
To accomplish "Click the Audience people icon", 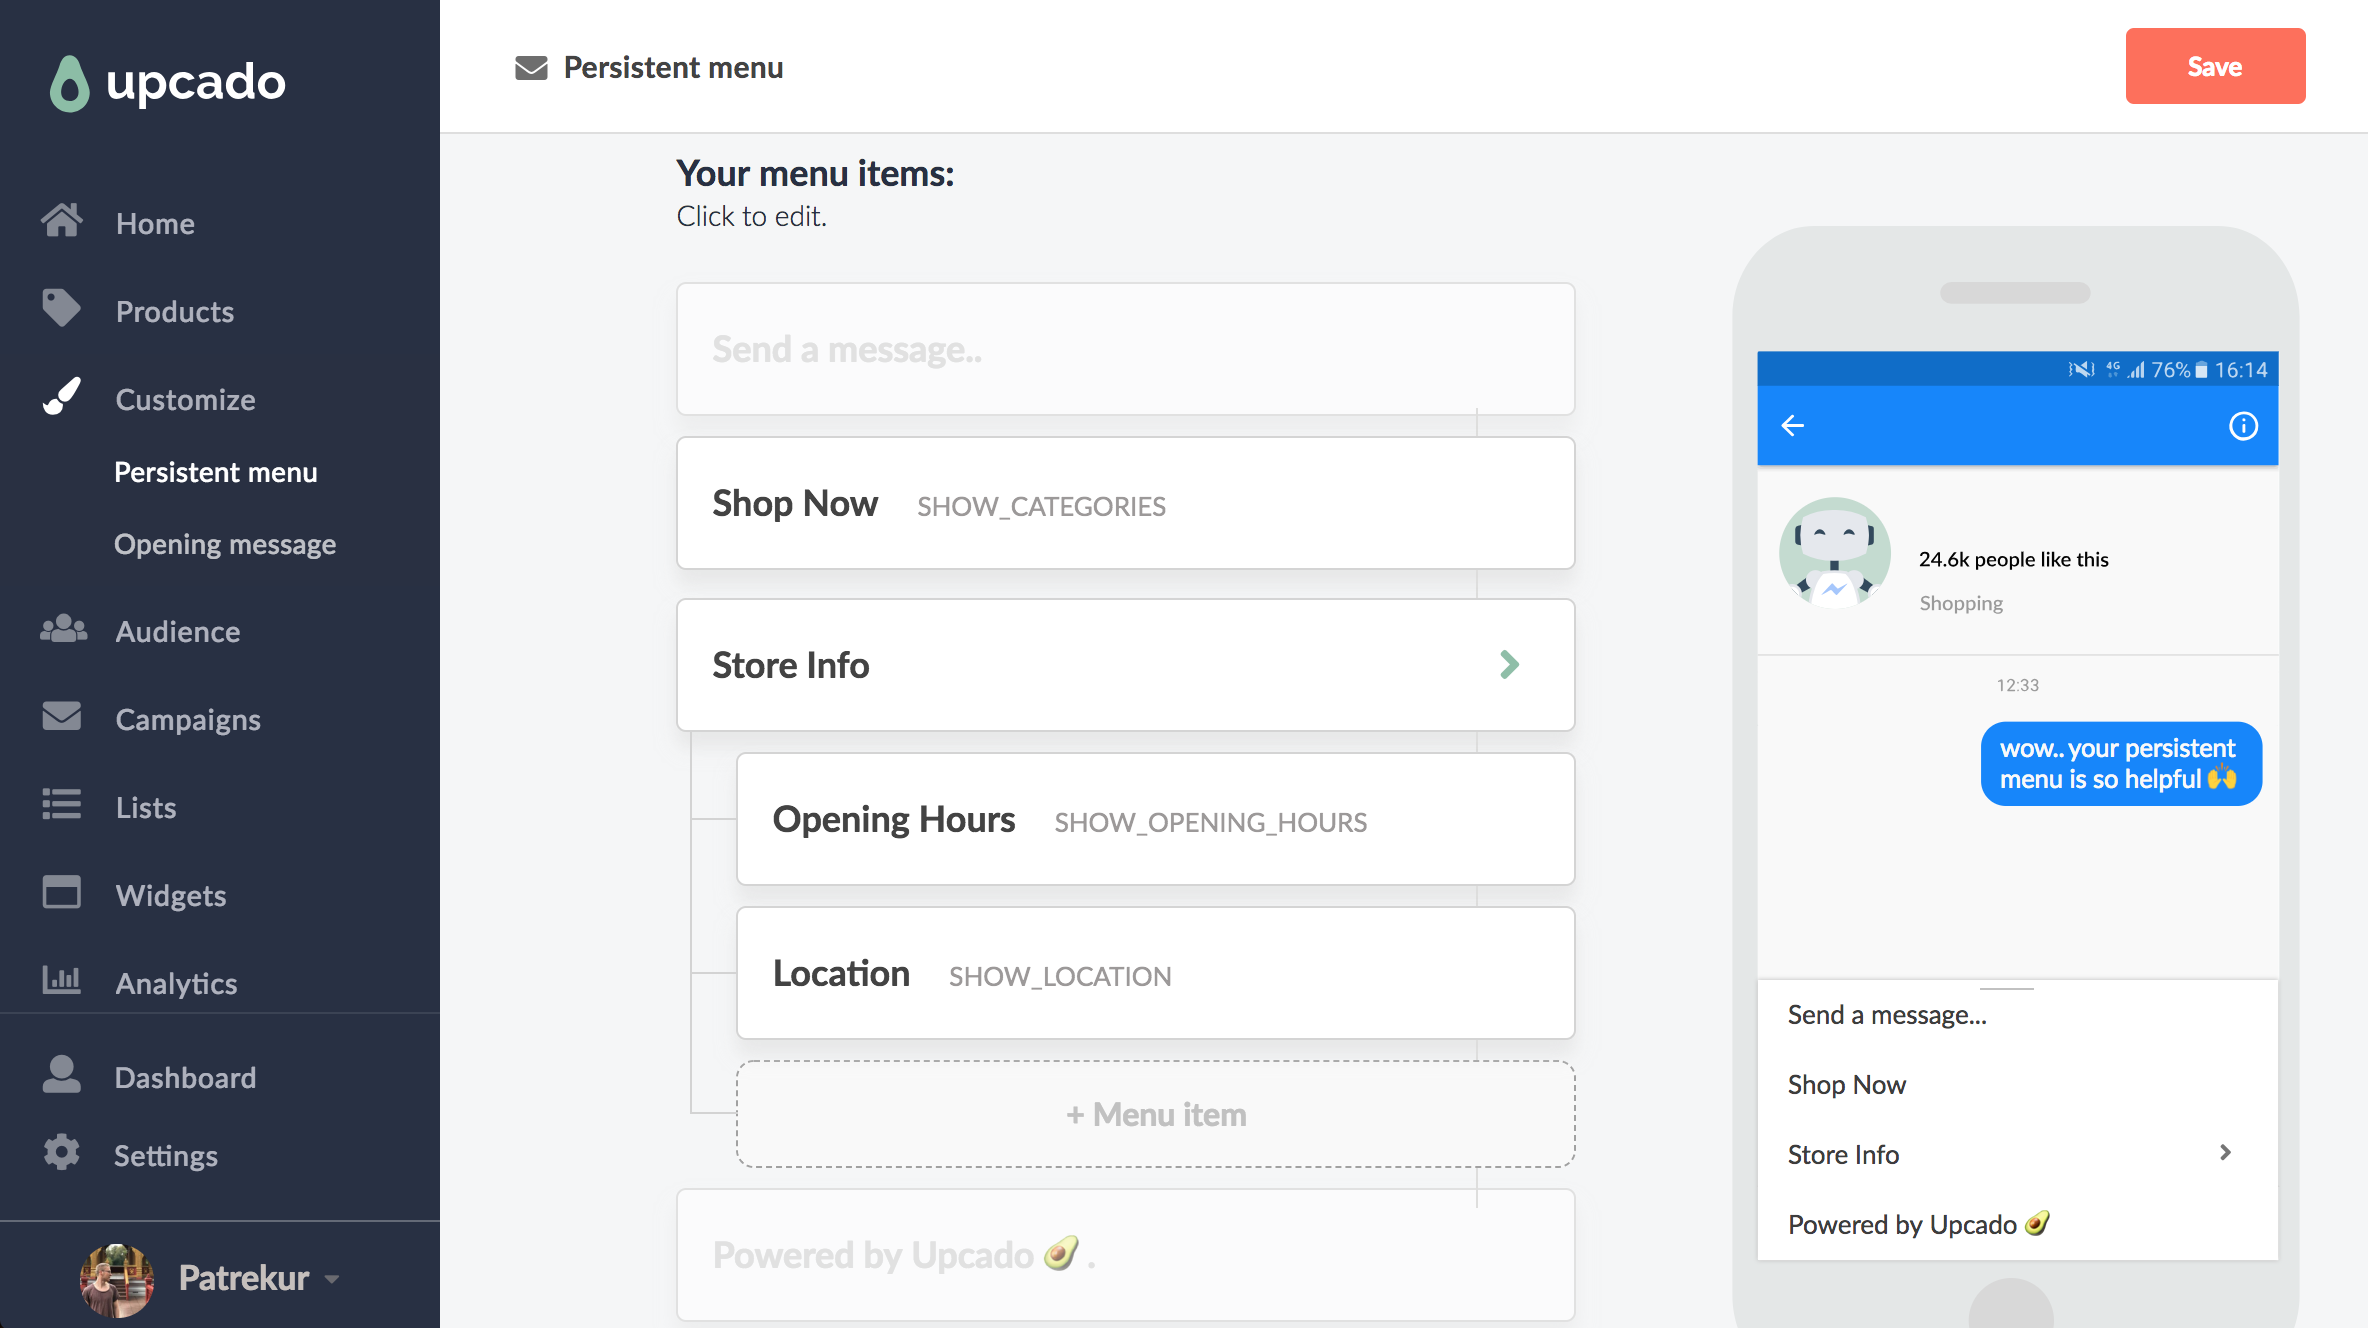I will click(63, 630).
